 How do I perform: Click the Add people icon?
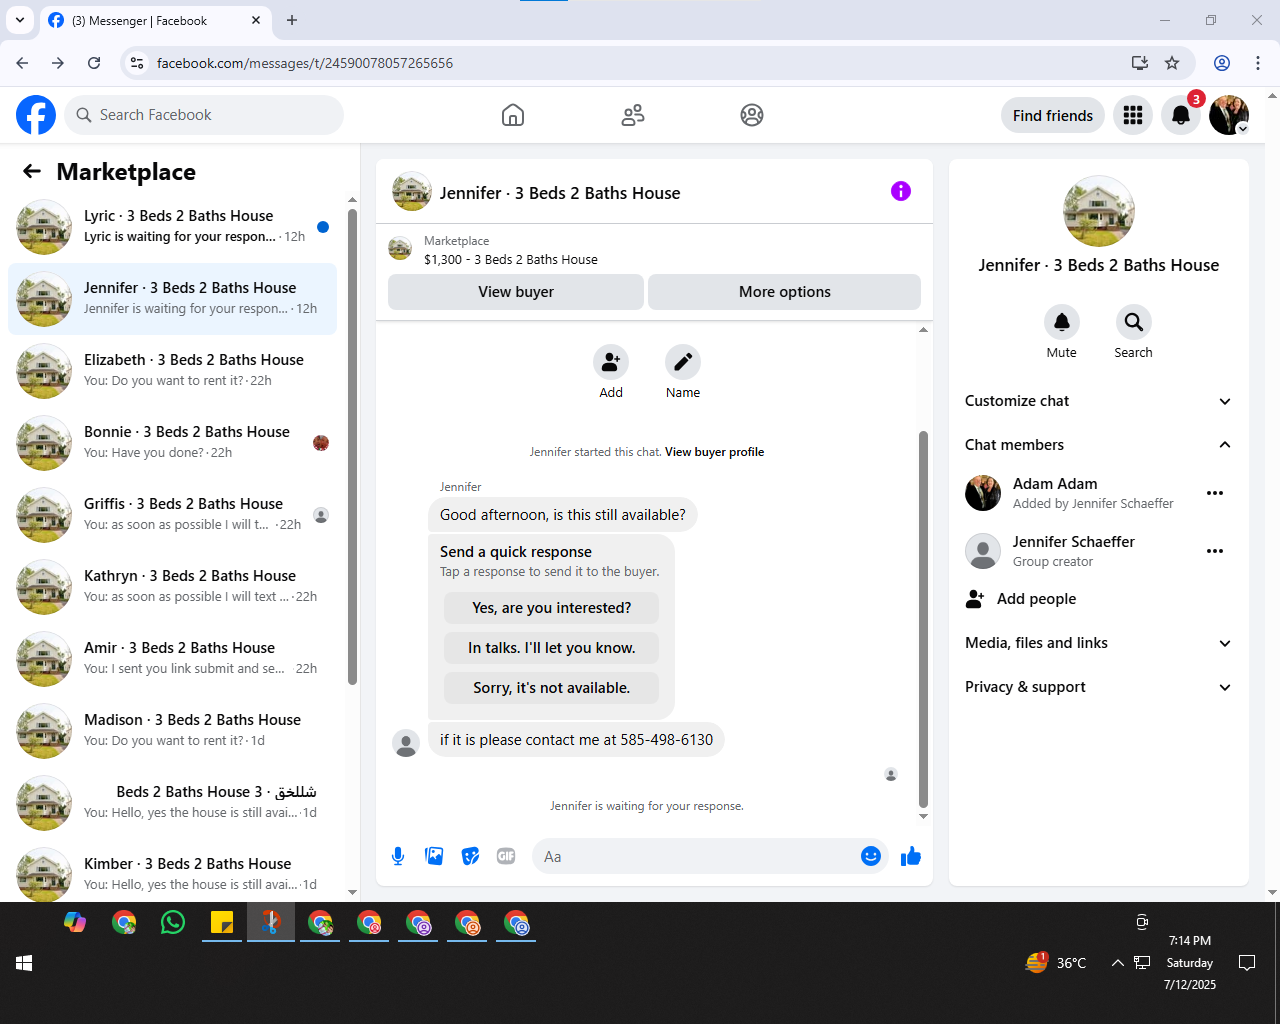click(975, 599)
